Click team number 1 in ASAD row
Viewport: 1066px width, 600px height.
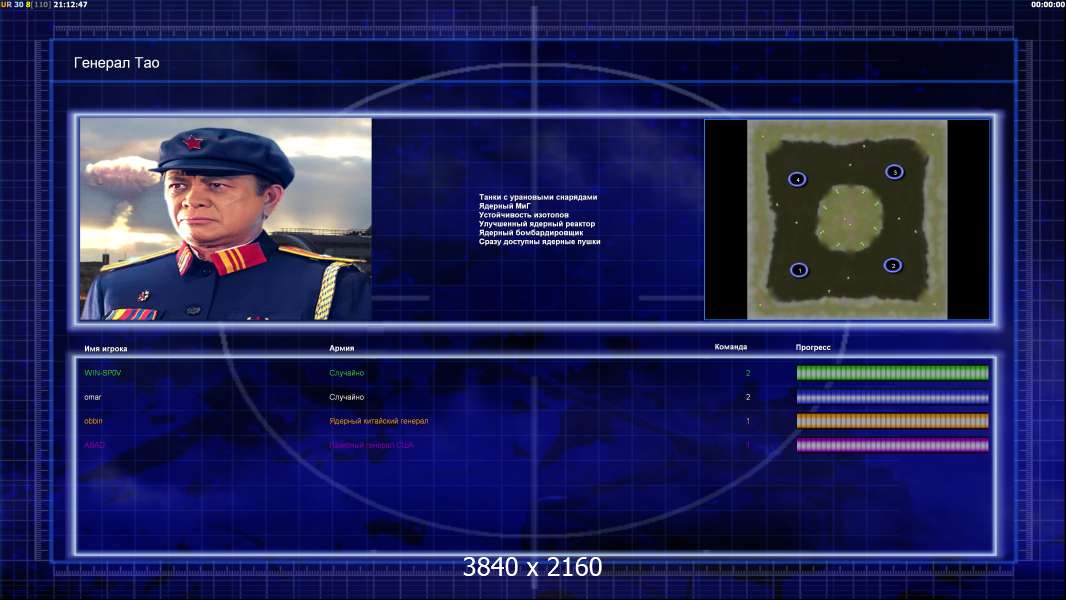tap(748, 445)
